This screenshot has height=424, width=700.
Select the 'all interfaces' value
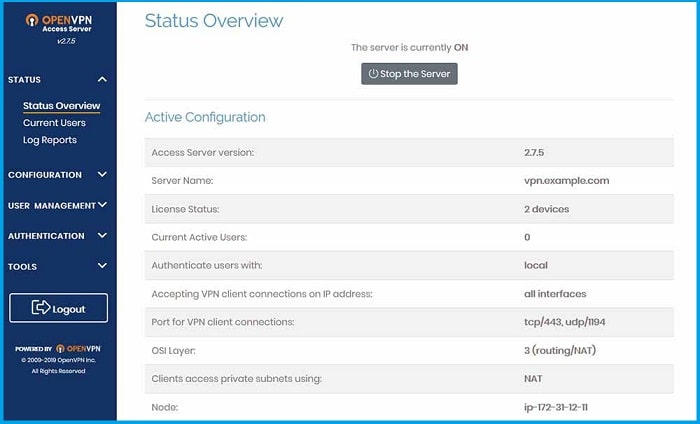555,294
